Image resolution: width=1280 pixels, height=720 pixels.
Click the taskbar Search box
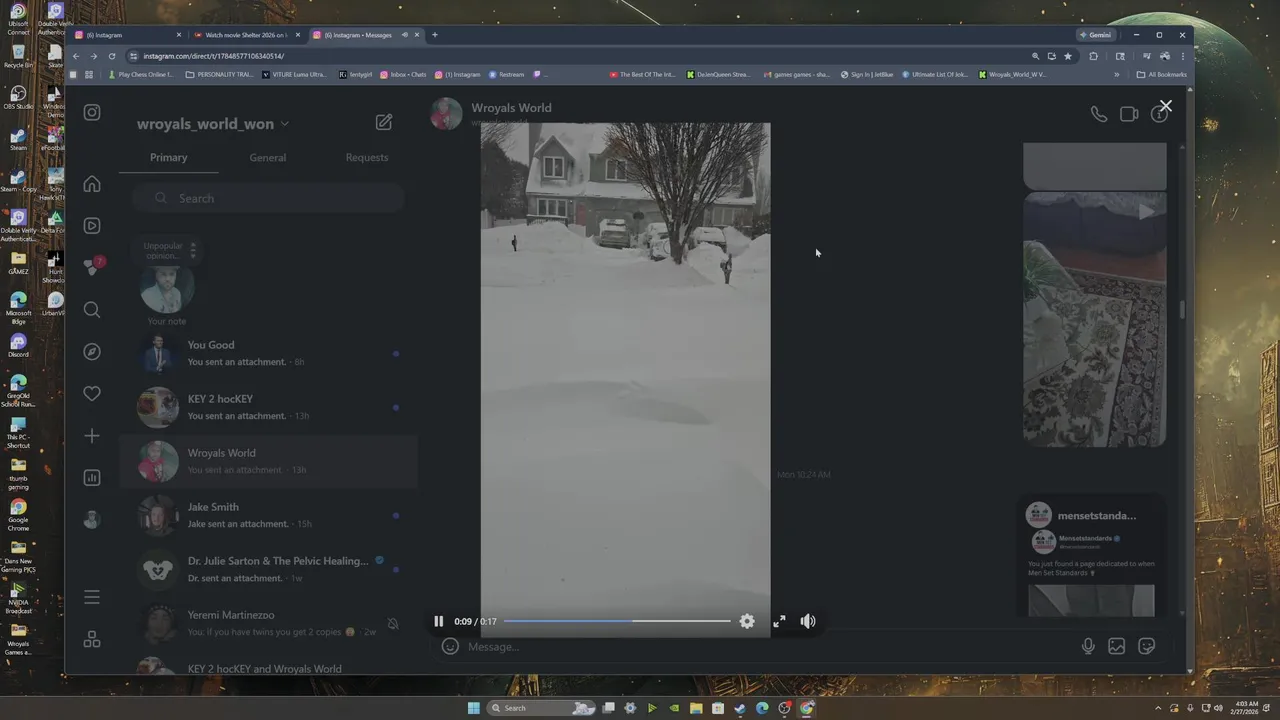tap(542, 708)
